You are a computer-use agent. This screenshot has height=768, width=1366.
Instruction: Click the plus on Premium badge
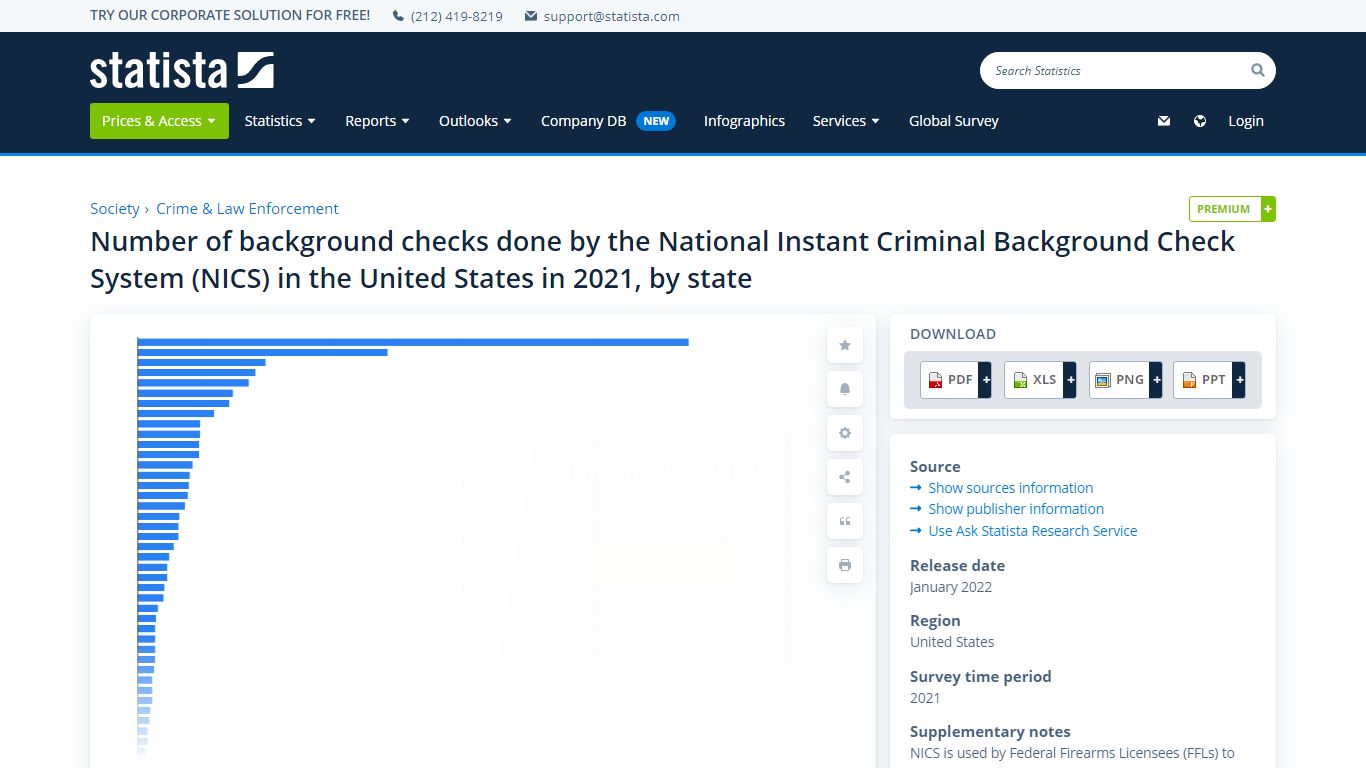click(1268, 209)
